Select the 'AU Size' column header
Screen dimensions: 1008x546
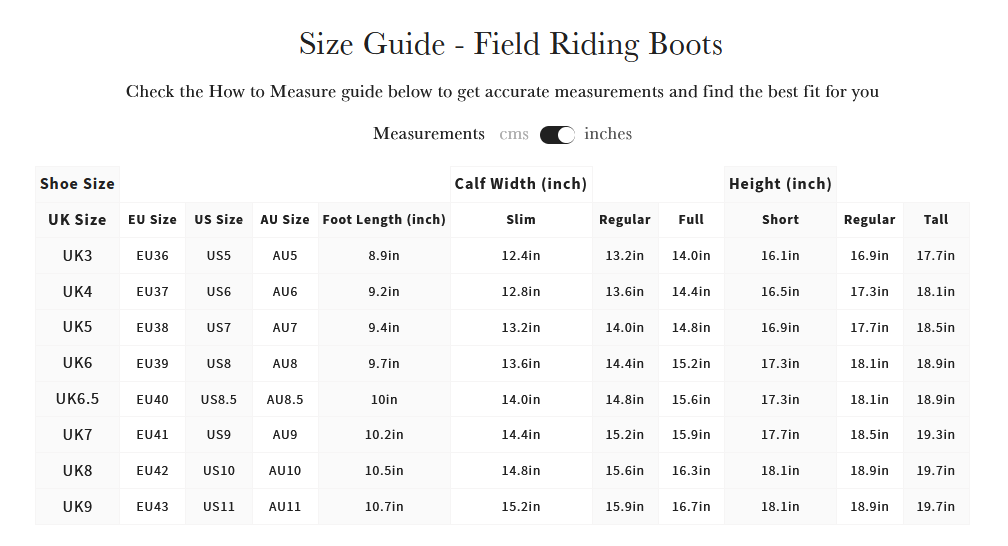285,220
